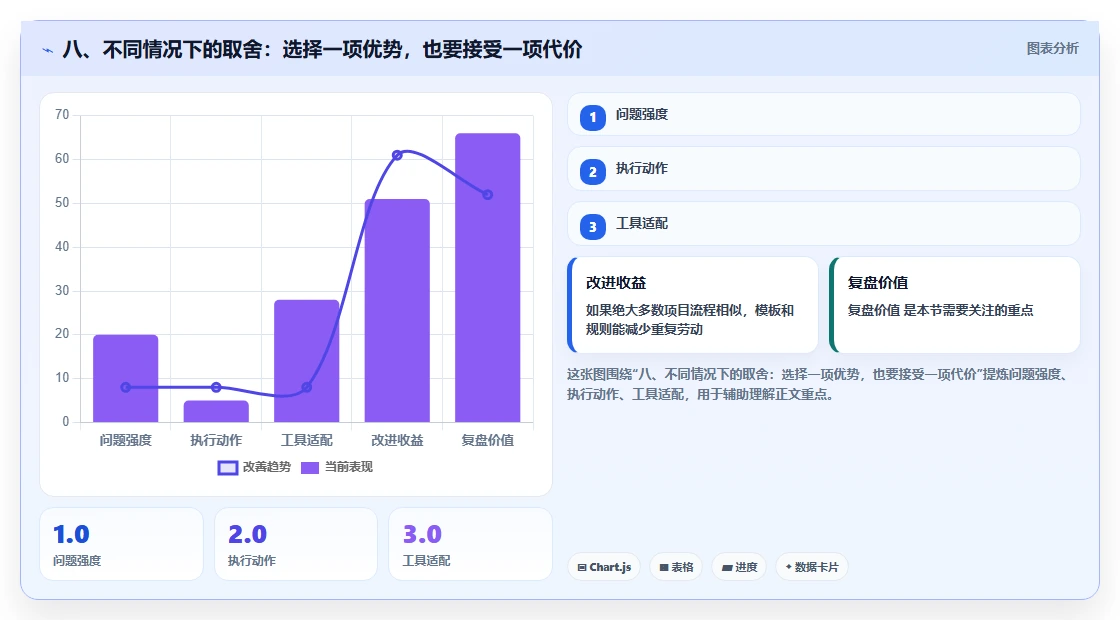The width and height of the screenshot is (1120, 620).
Task: Click the 当前表现 legend text
Action: [349, 467]
